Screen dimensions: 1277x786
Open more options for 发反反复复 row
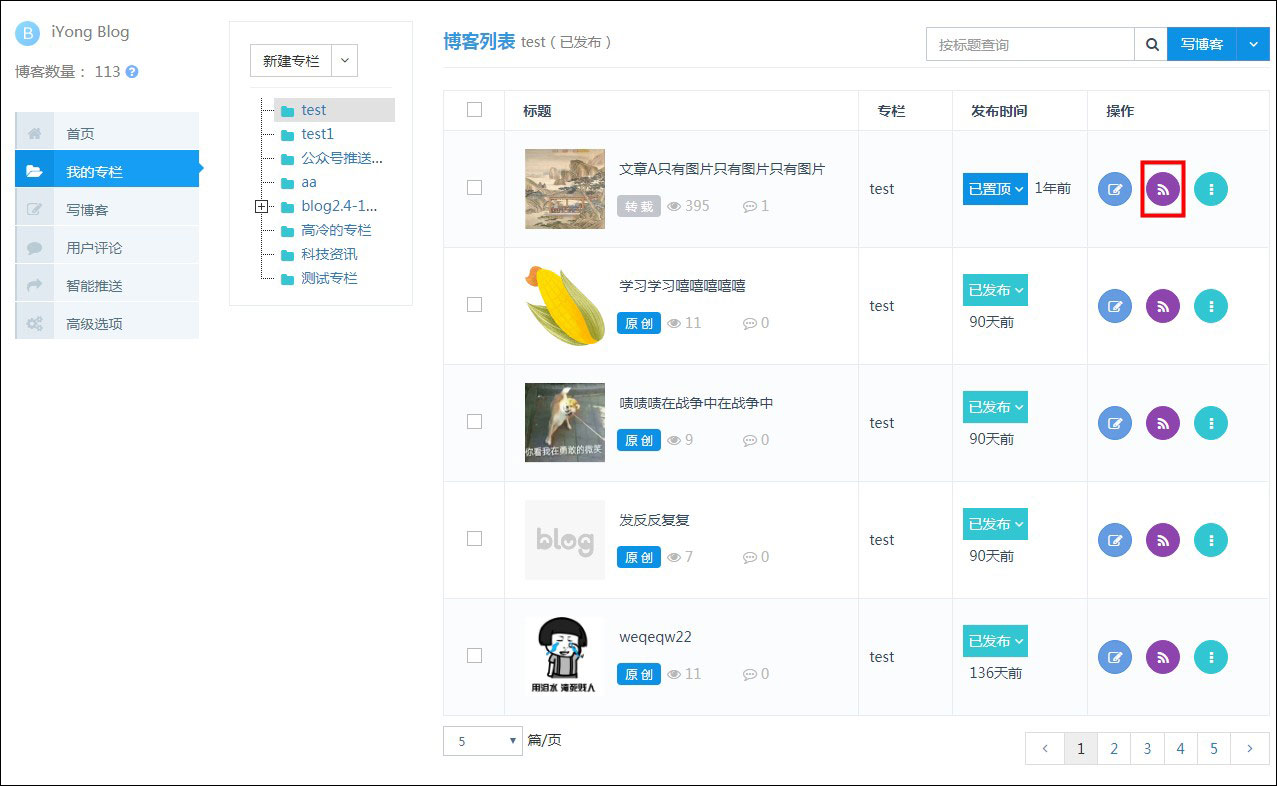click(x=1211, y=540)
